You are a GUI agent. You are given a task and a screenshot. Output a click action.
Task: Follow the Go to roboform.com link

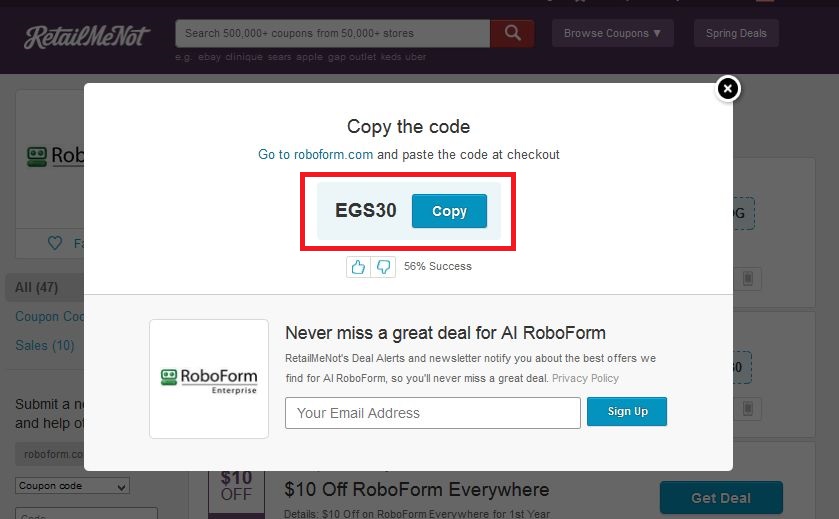click(315, 155)
